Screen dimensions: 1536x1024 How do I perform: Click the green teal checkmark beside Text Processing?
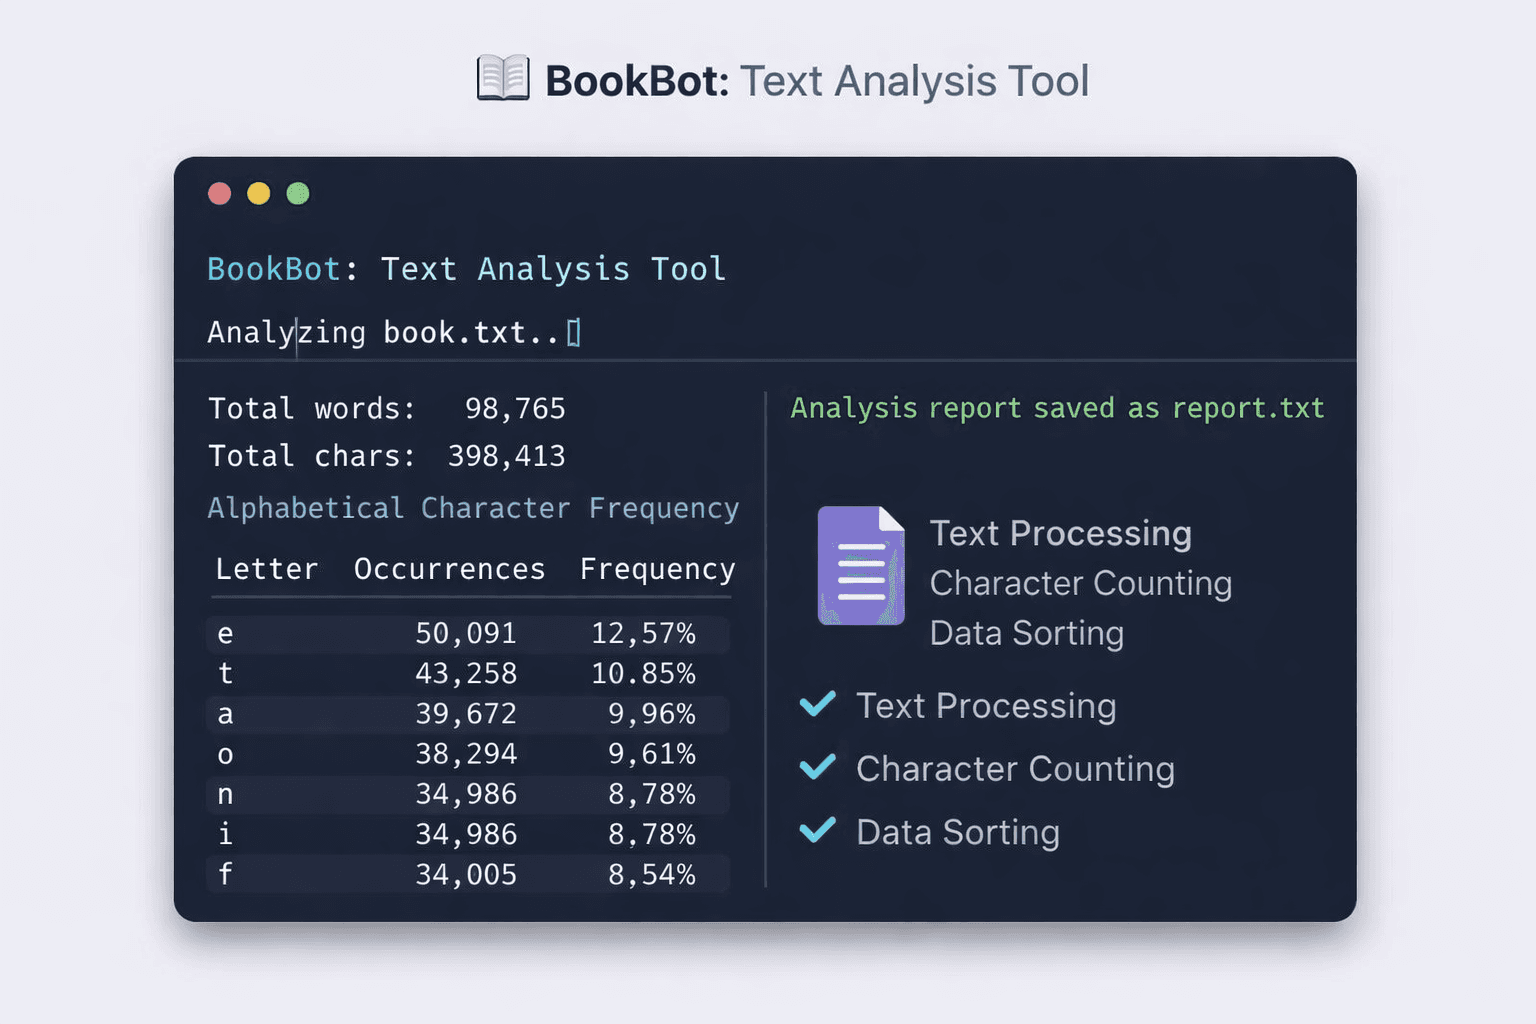coord(818,705)
